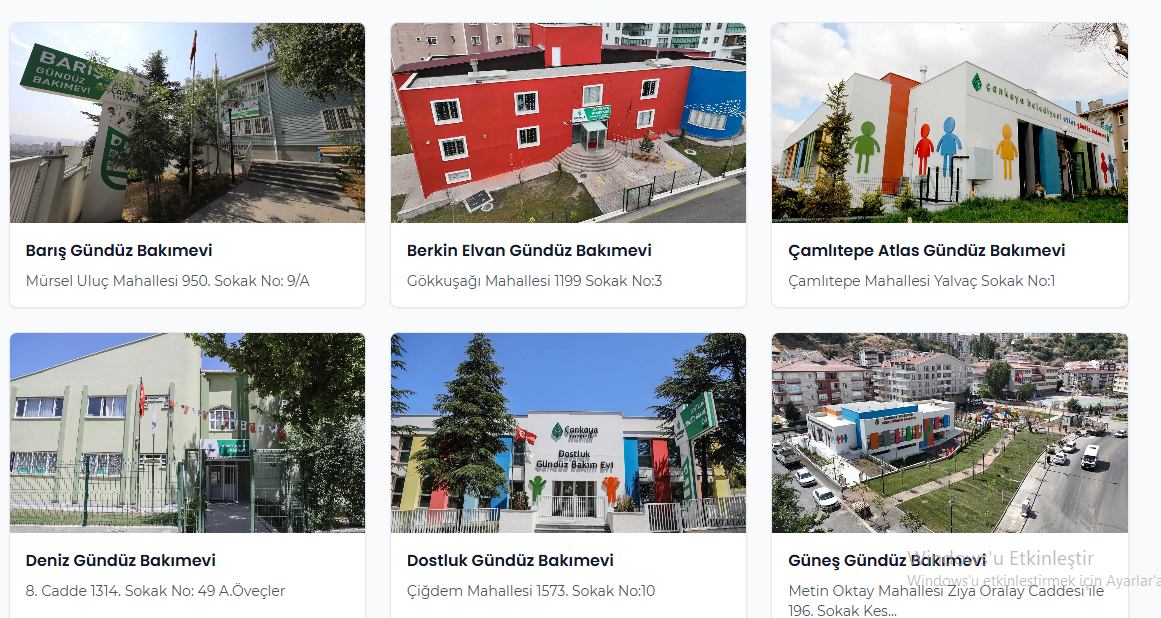This screenshot has width=1161, height=618.
Task: Select the Deniz Gündüz Bakımevi photo
Action: (187, 433)
